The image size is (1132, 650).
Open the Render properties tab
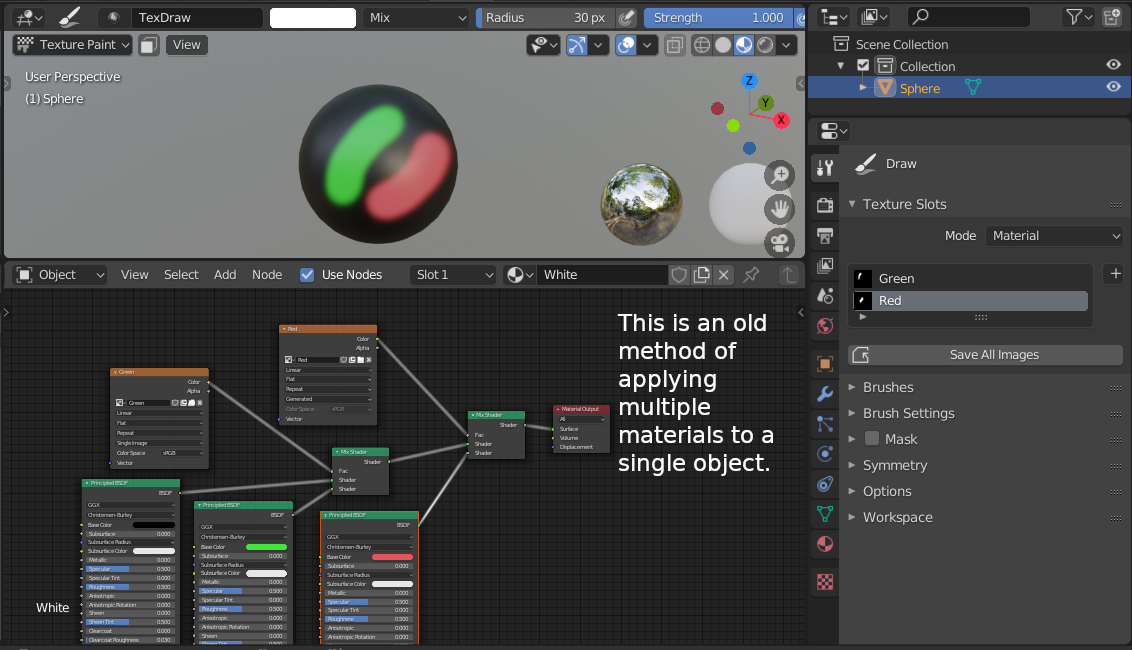pyautogui.click(x=825, y=205)
